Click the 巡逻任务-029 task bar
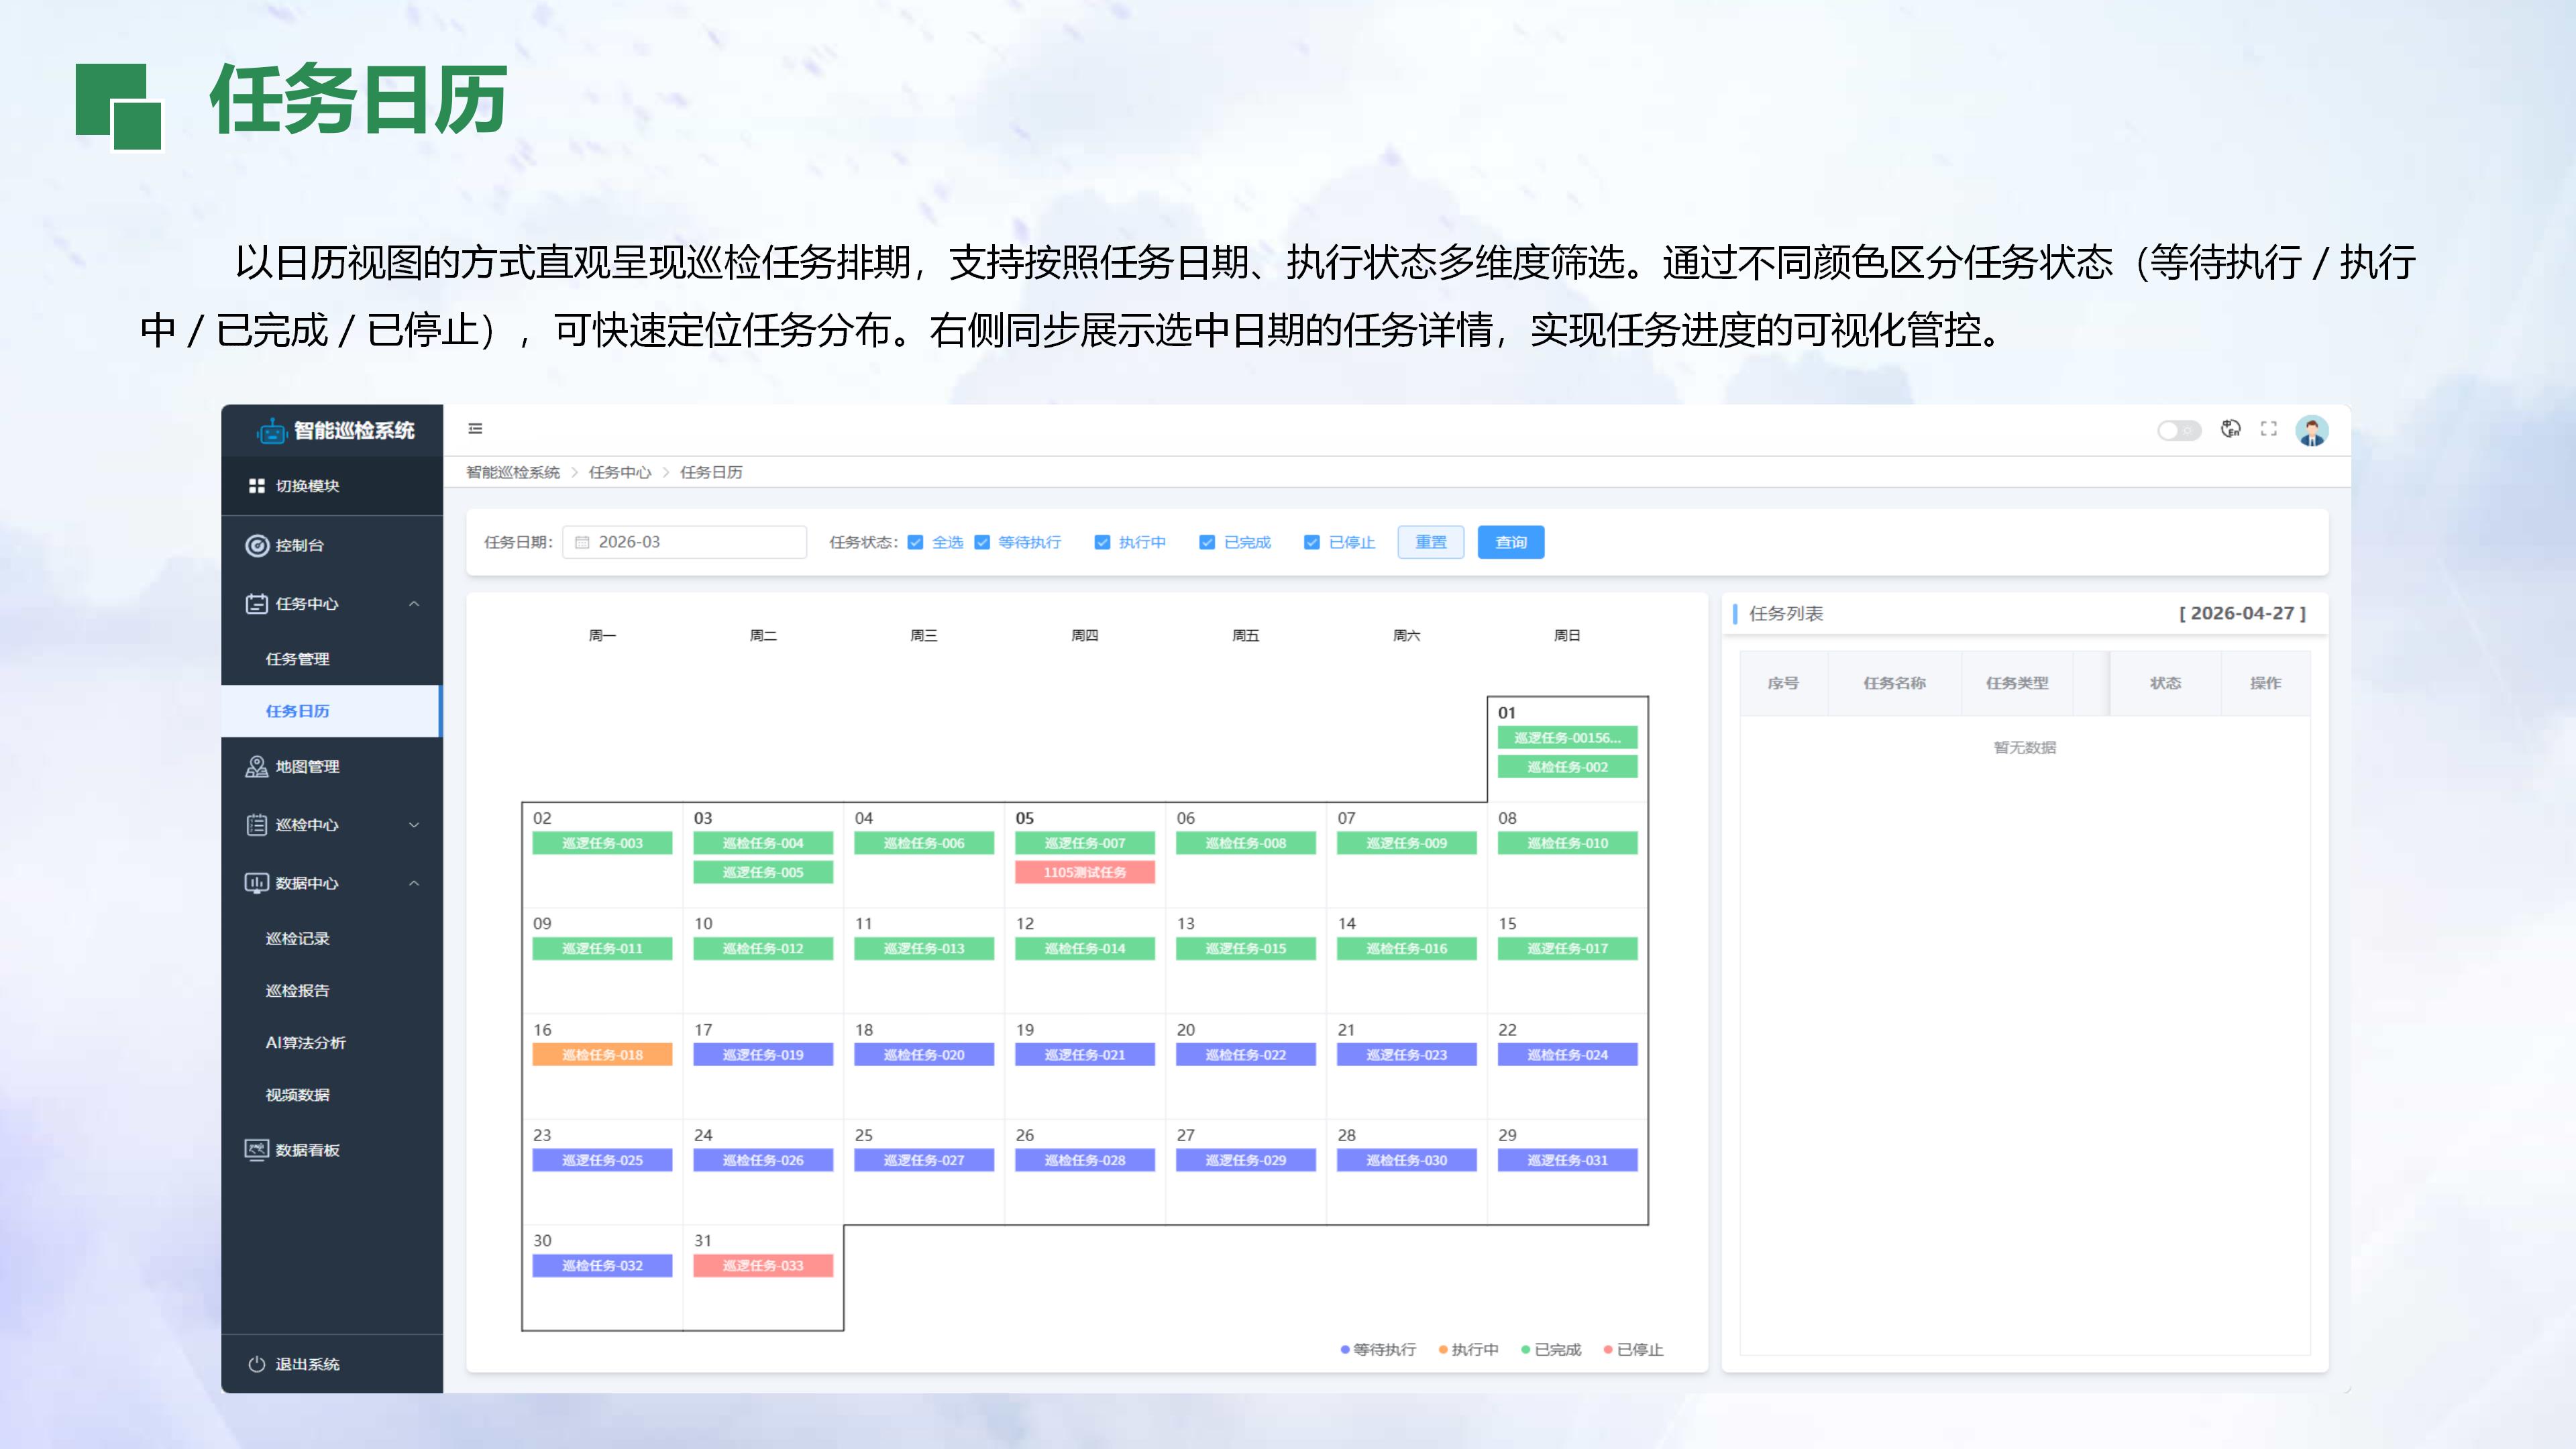This screenshot has width=2576, height=1449. pos(1246,1160)
